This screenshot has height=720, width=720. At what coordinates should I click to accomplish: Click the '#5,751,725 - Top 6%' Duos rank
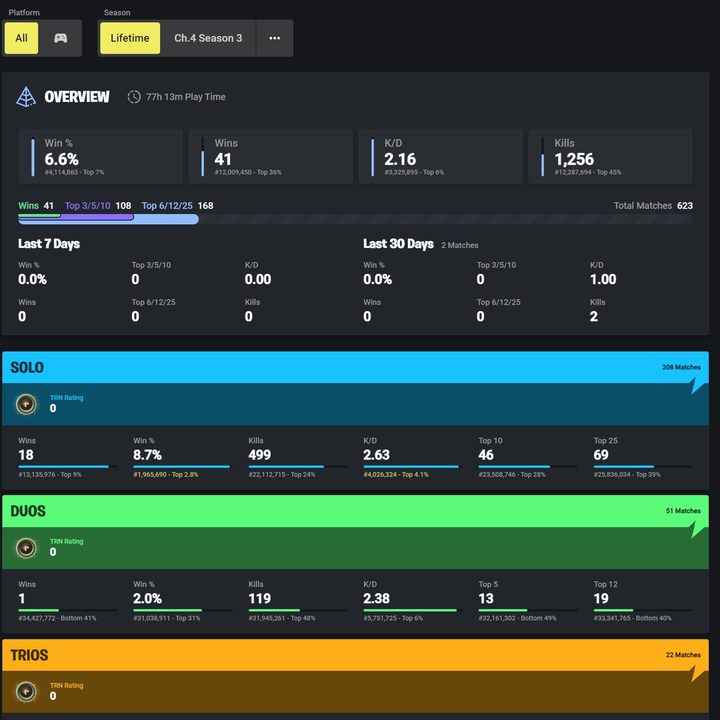[x=393, y=619]
